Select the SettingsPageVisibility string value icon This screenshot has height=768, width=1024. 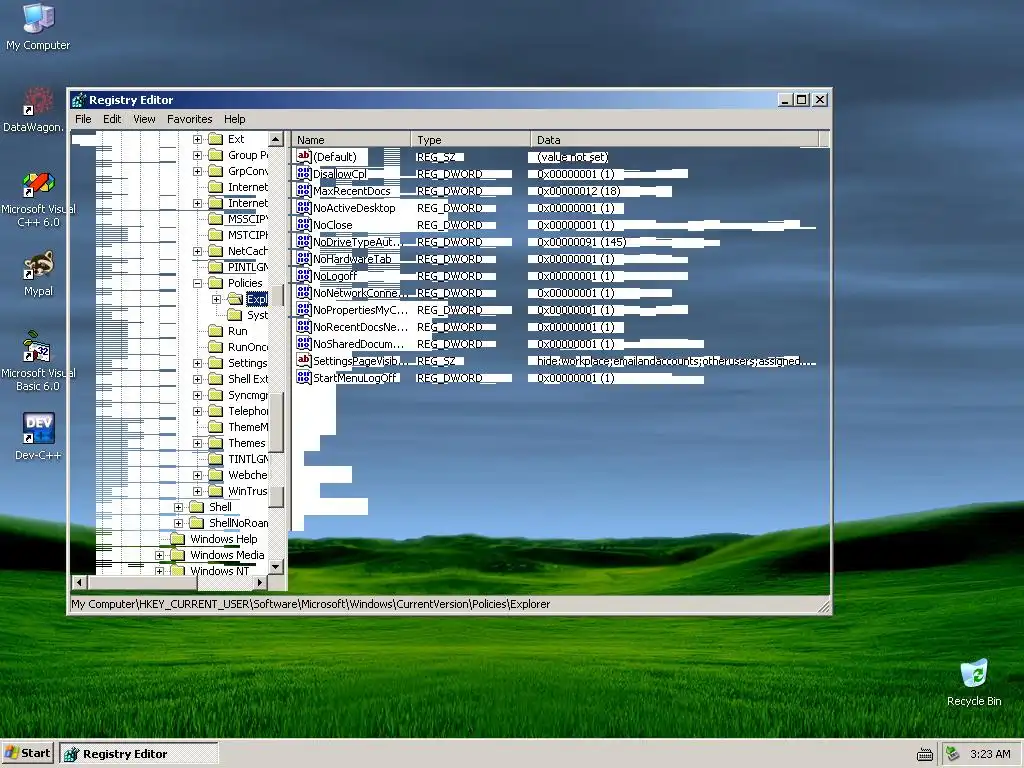[303, 360]
